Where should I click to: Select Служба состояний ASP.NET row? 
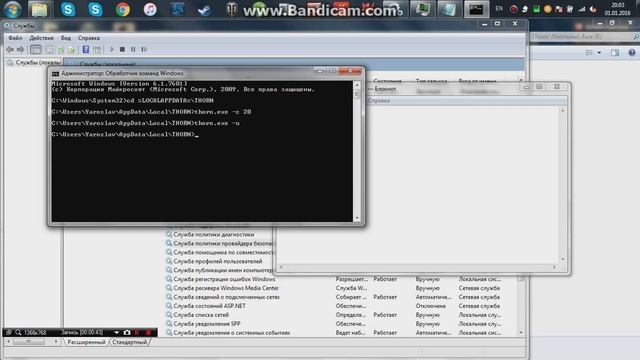pos(209,306)
